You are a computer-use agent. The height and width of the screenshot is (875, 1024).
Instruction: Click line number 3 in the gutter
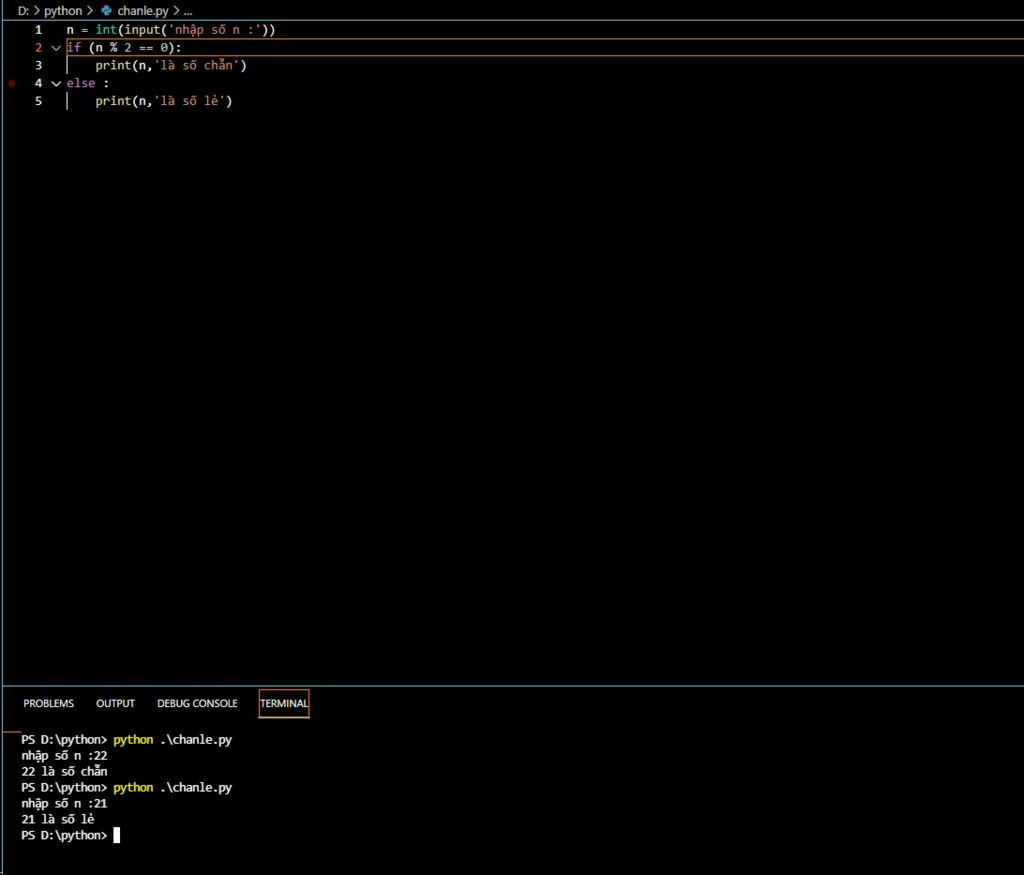coord(39,65)
